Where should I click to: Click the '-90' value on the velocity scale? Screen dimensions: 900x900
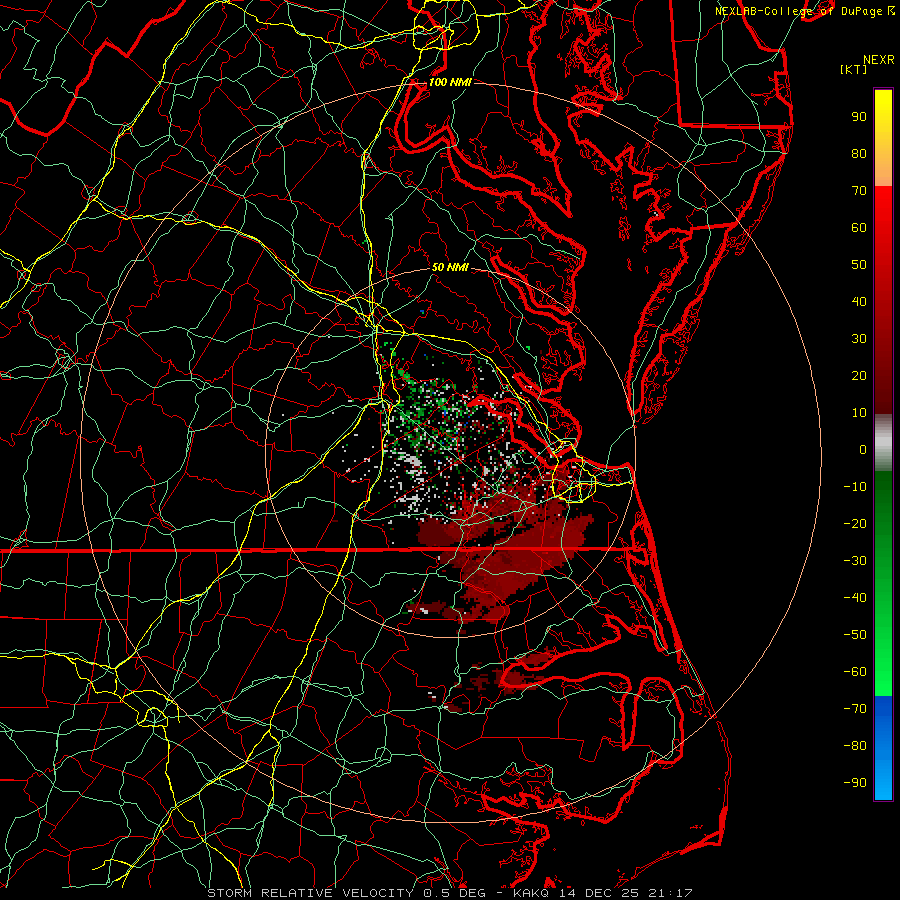point(855,783)
